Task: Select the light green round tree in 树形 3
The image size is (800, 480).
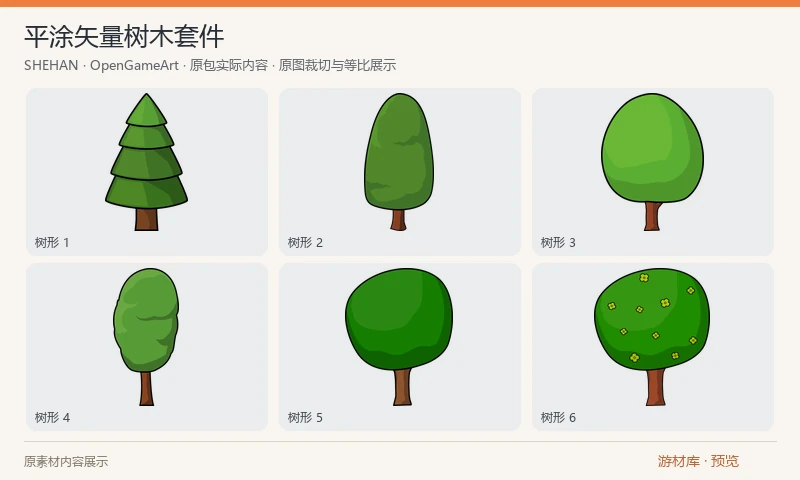Action: [653, 162]
